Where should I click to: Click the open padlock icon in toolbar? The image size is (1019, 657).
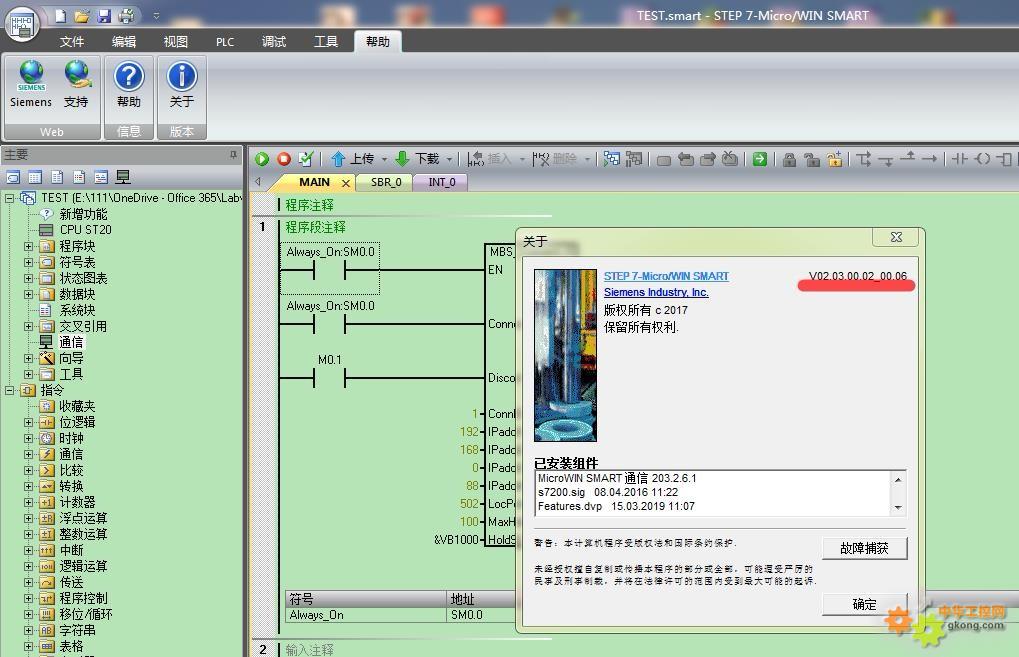click(x=812, y=159)
